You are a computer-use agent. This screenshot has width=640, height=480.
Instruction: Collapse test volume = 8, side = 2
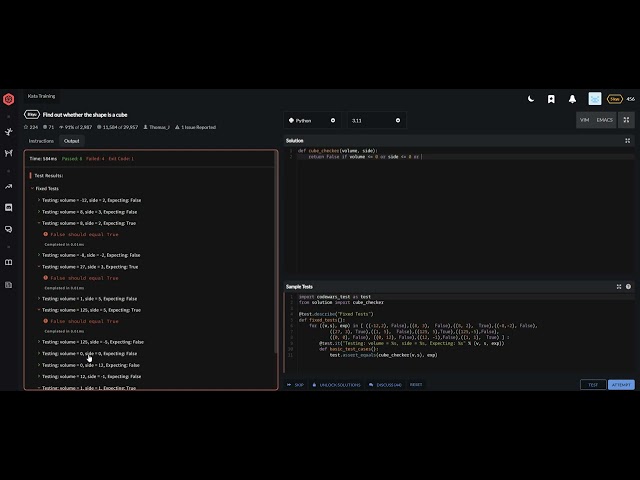click(87, 223)
